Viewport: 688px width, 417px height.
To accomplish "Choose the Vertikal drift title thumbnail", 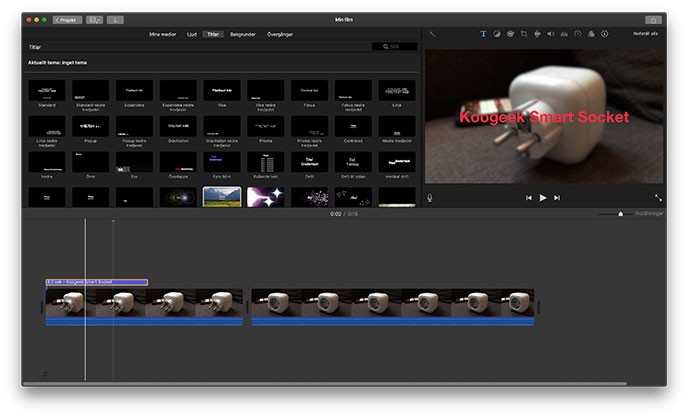I will [397, 162].
